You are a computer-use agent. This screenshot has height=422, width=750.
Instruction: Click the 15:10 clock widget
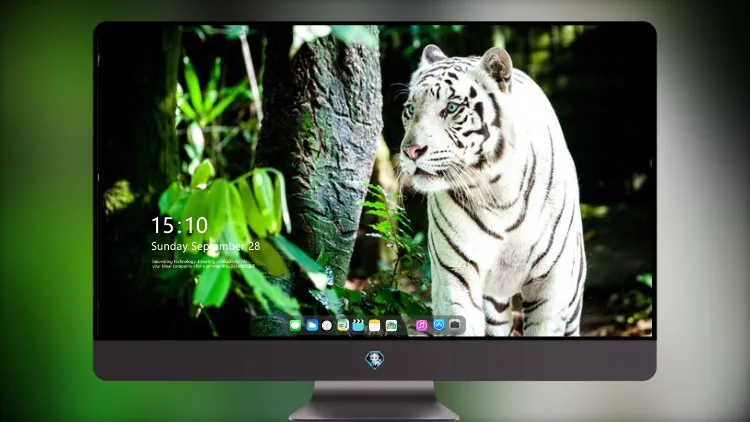pos(179,225)
